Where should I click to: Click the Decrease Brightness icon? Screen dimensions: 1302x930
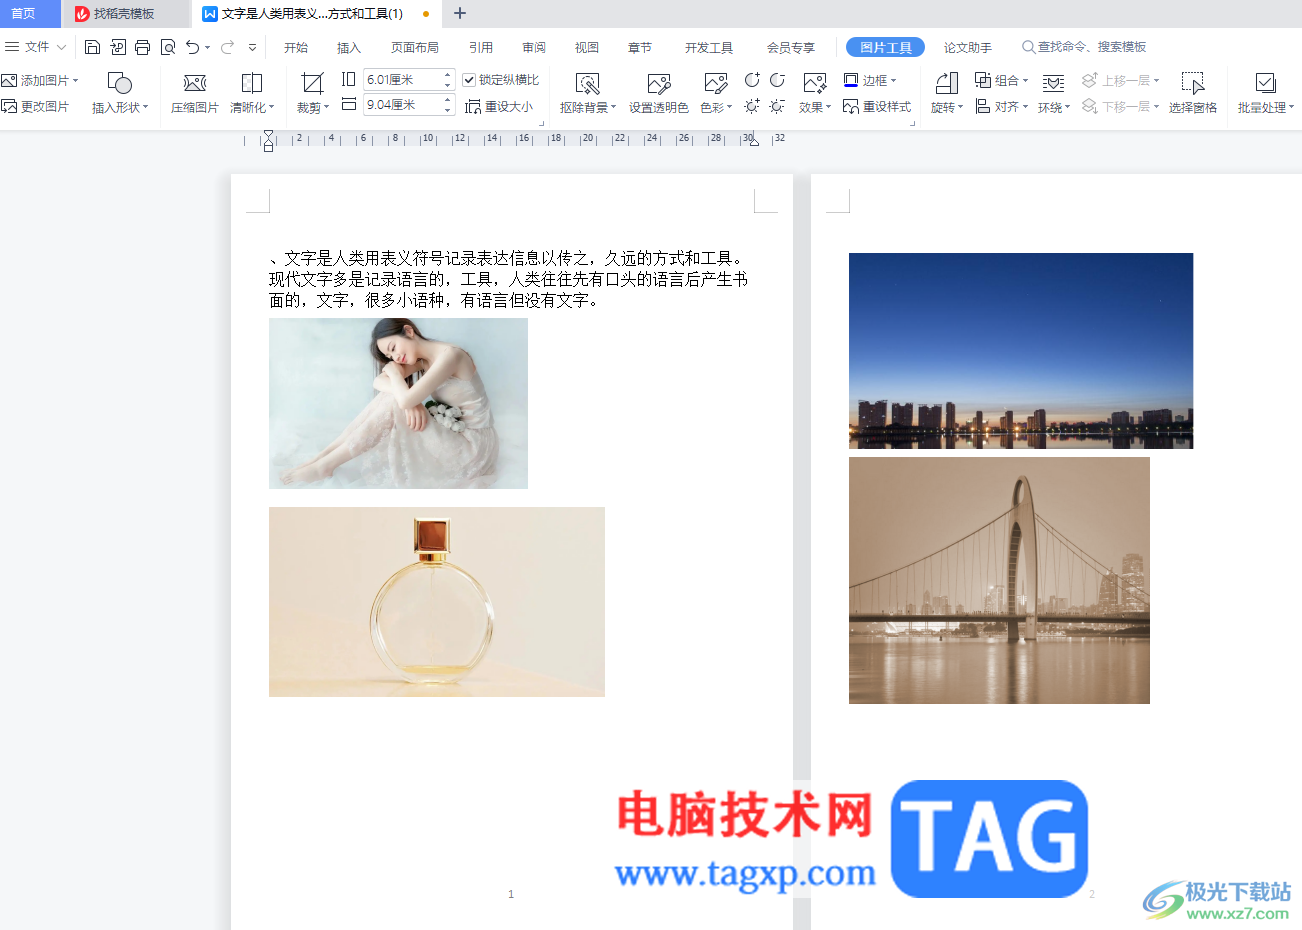[x=777, y=105]
